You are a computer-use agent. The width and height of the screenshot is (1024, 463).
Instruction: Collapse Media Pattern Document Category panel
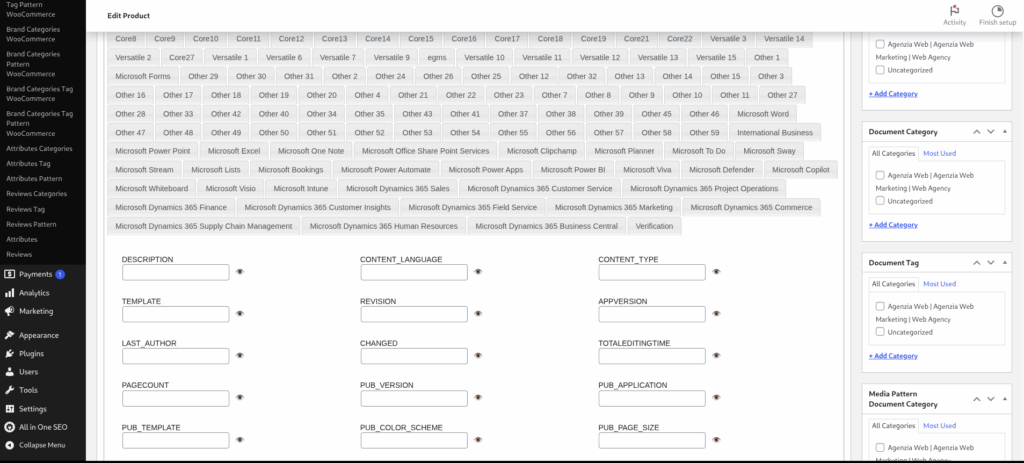(1004, 399)
